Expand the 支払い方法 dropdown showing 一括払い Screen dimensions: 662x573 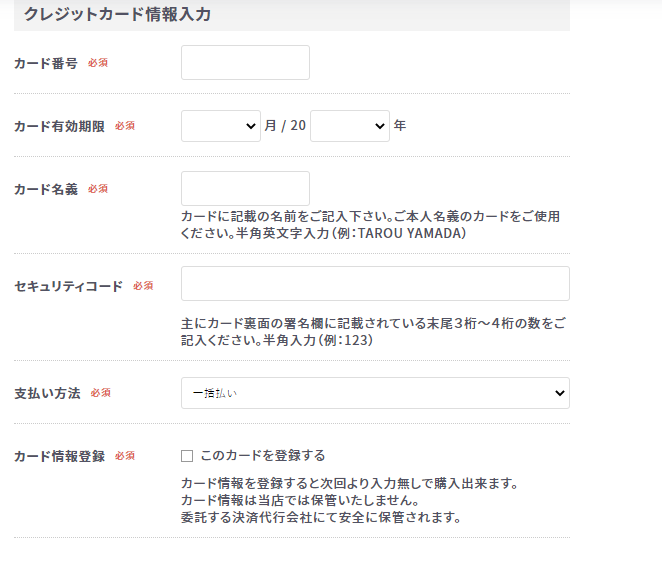375,393
